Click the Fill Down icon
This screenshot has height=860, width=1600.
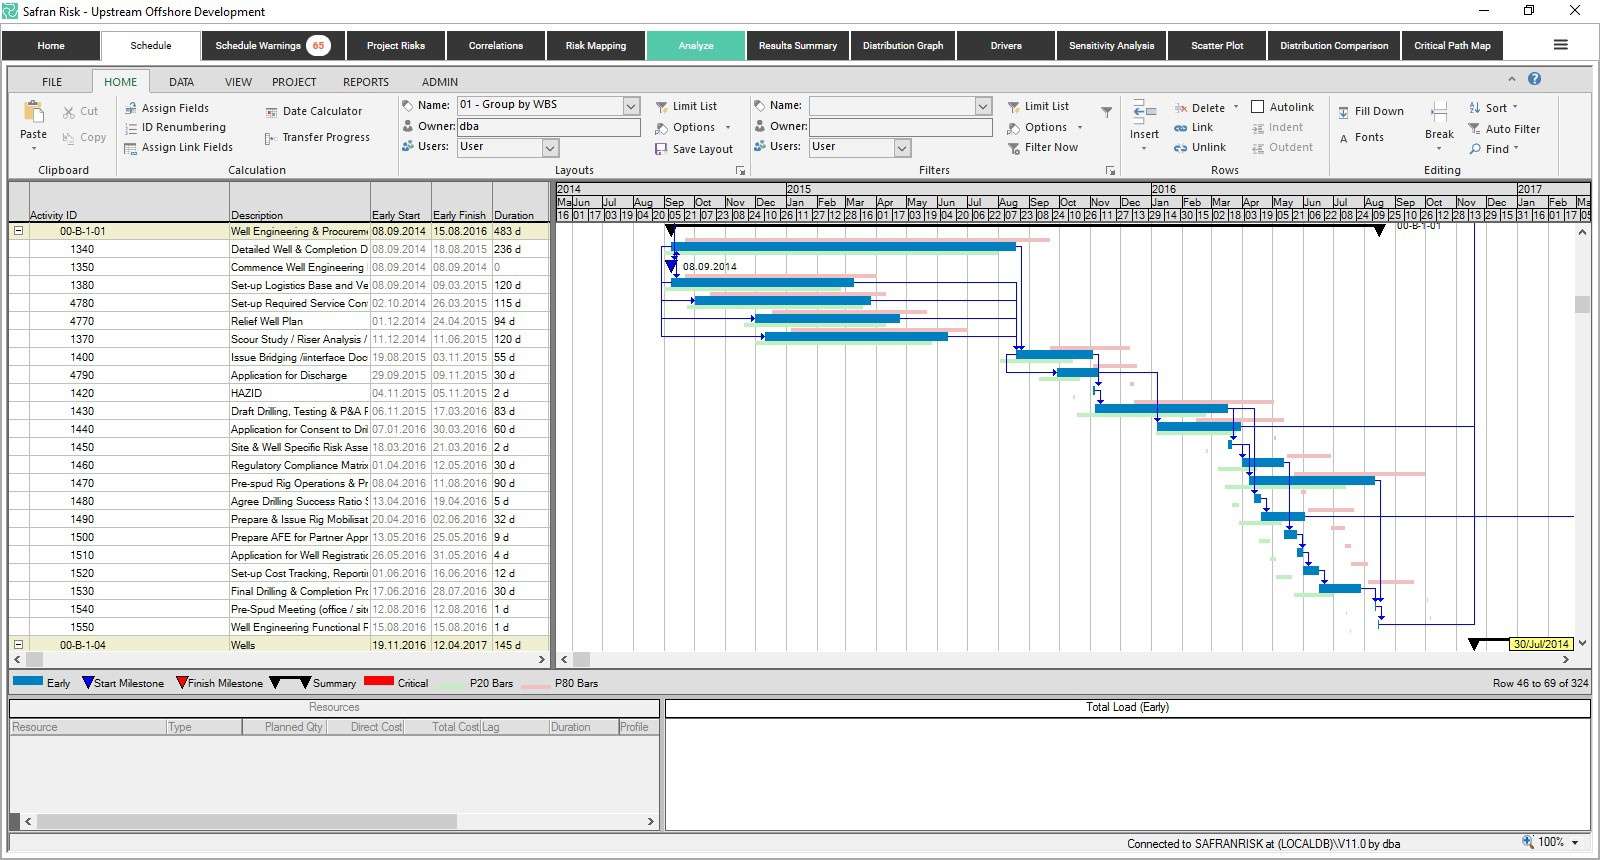1344,112
